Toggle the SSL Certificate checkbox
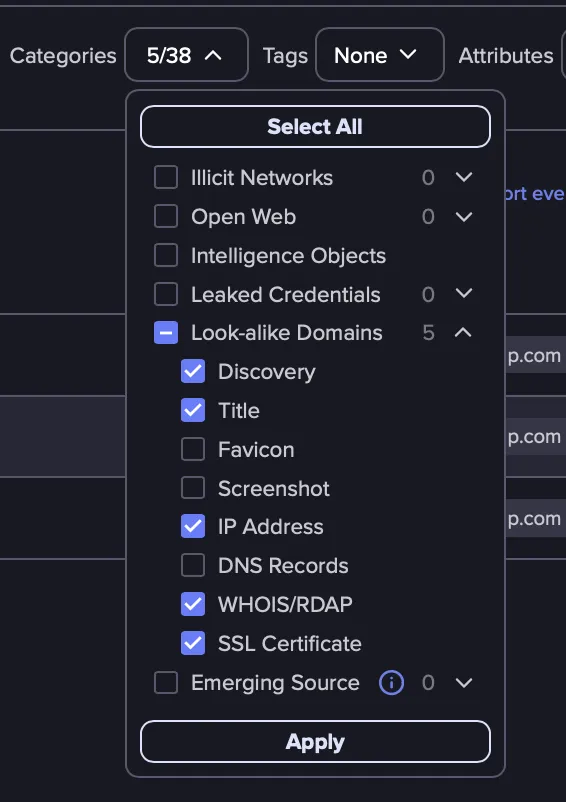The image size is (566, 802). point(193,643)
